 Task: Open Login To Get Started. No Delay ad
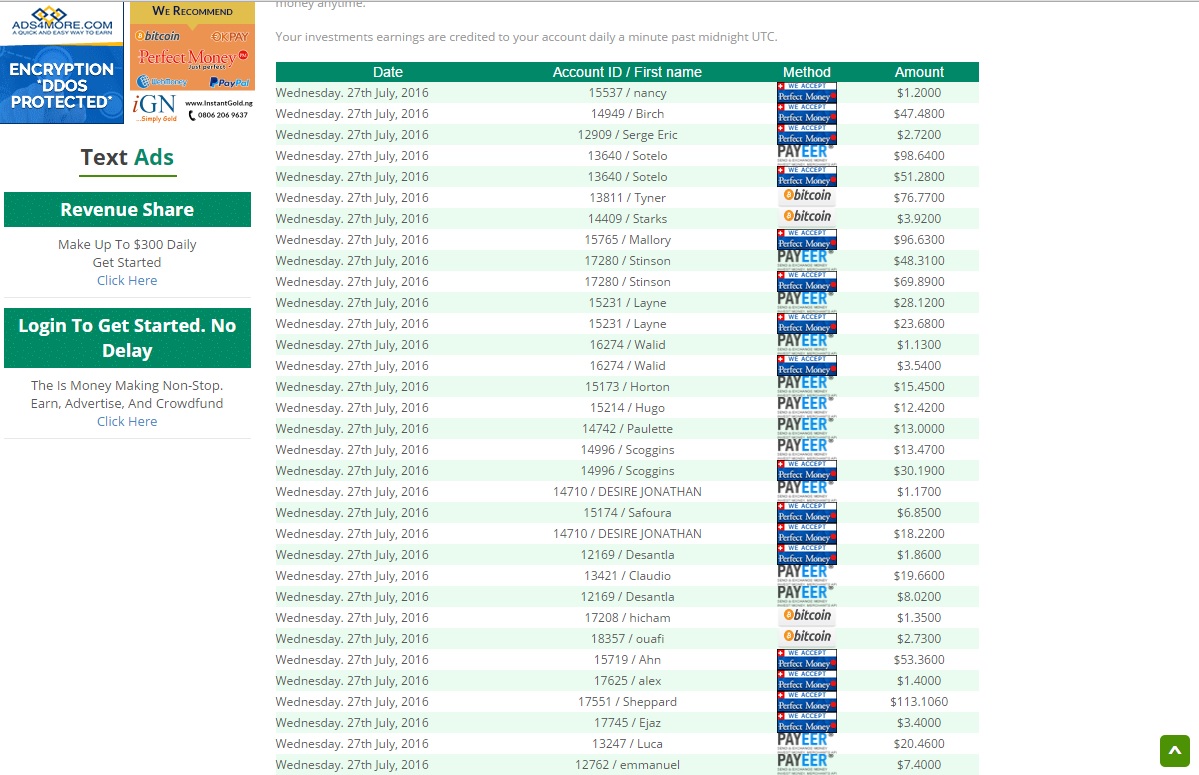127,338
